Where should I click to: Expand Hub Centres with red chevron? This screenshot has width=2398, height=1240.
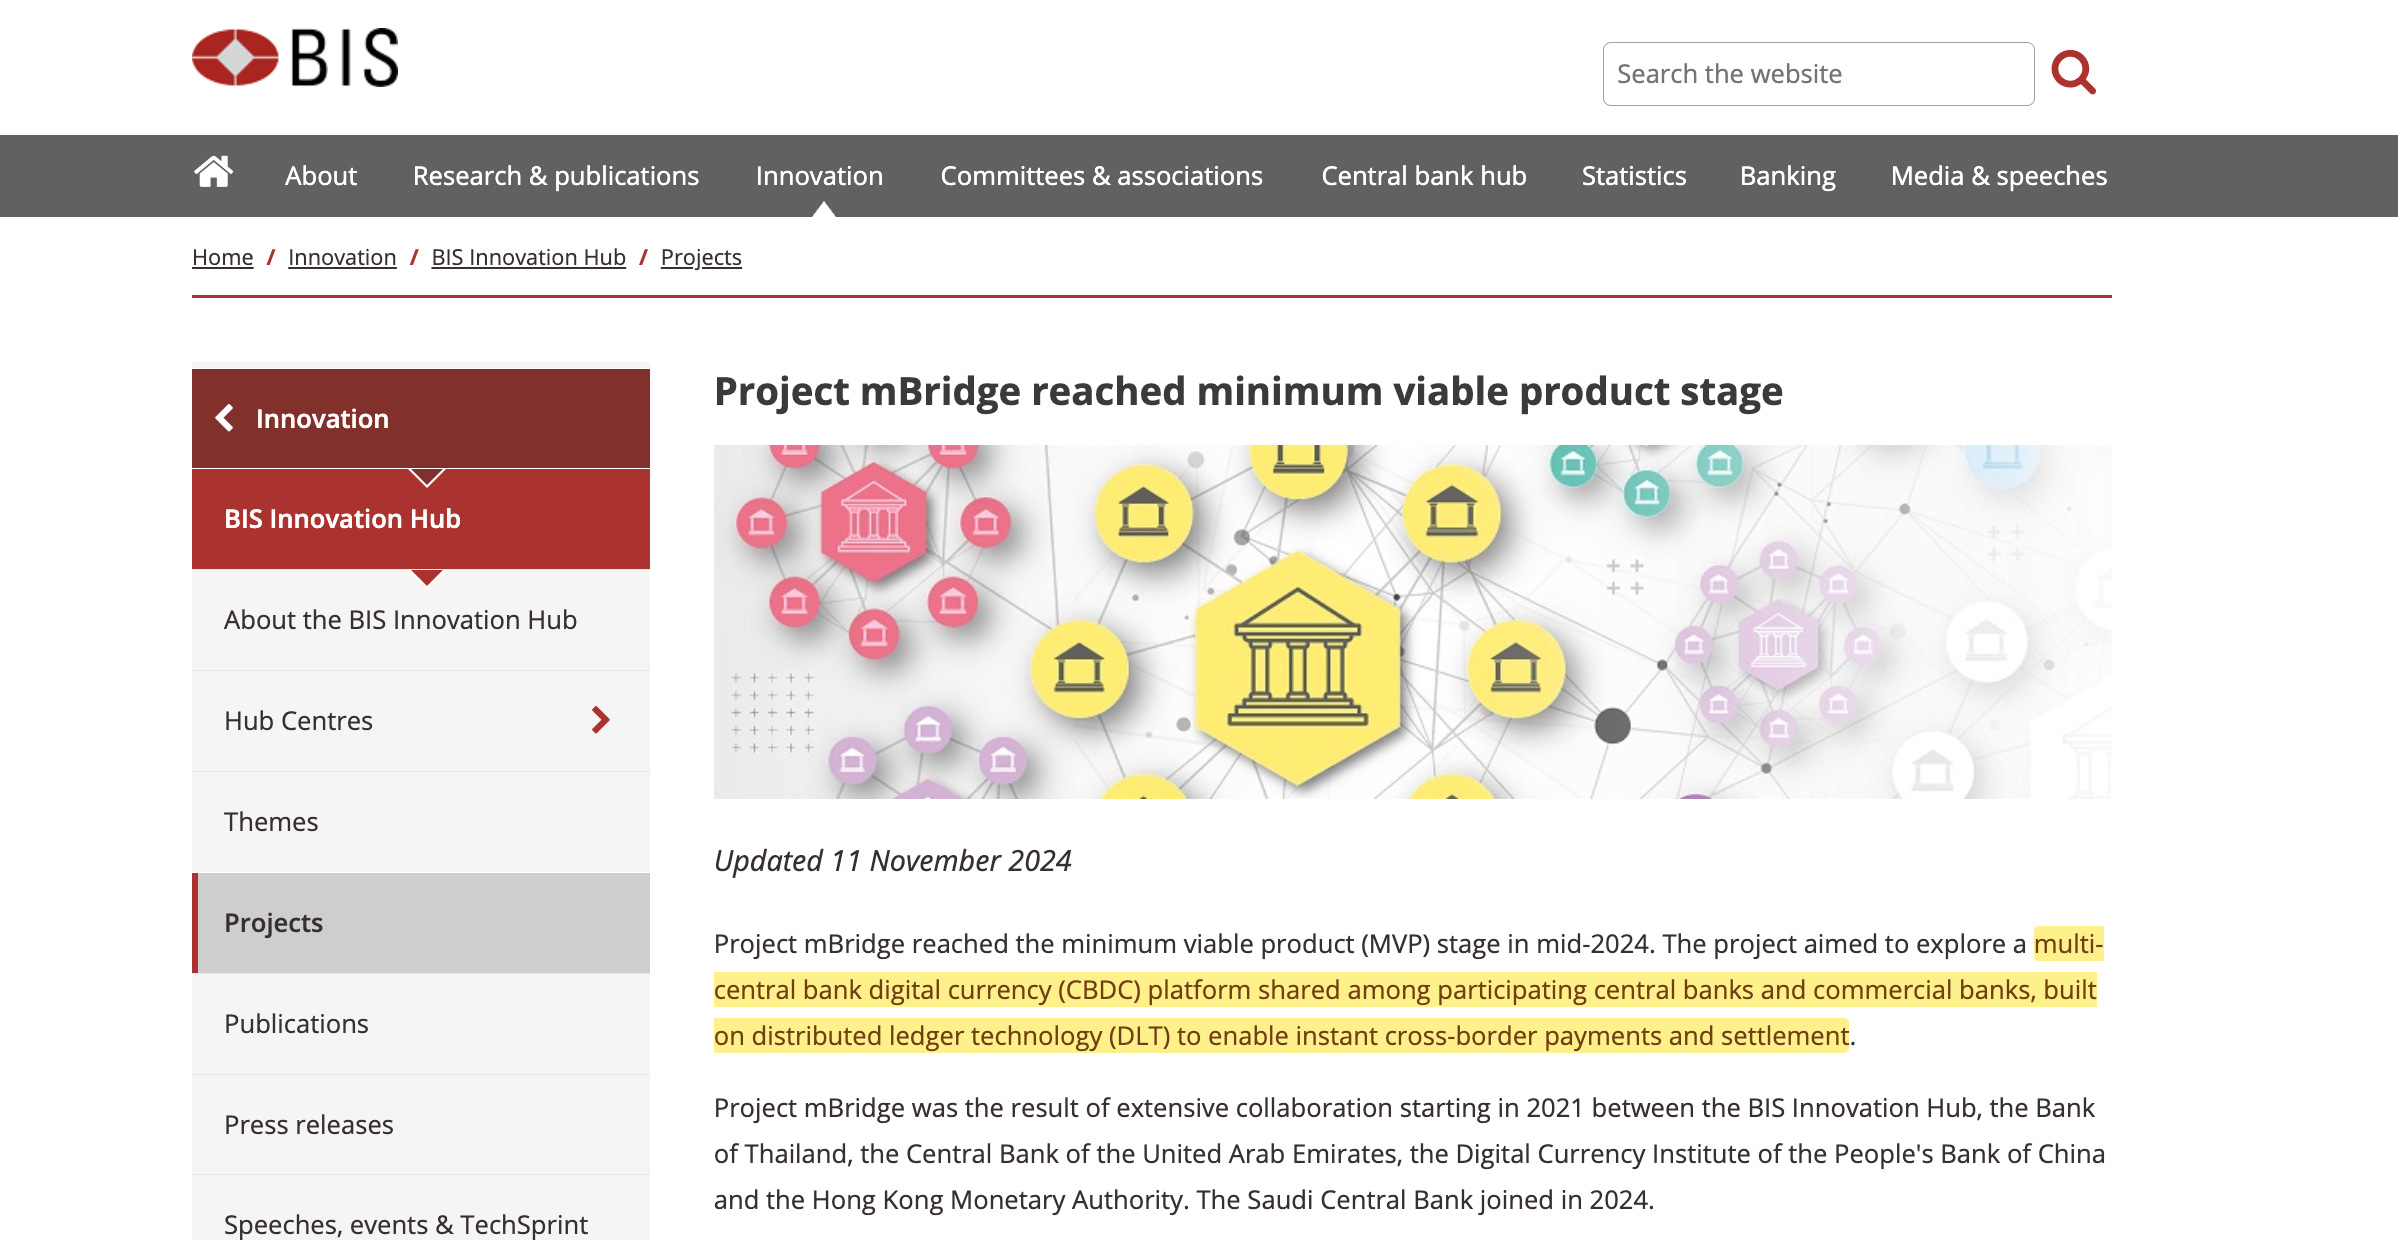coord(600,720)
